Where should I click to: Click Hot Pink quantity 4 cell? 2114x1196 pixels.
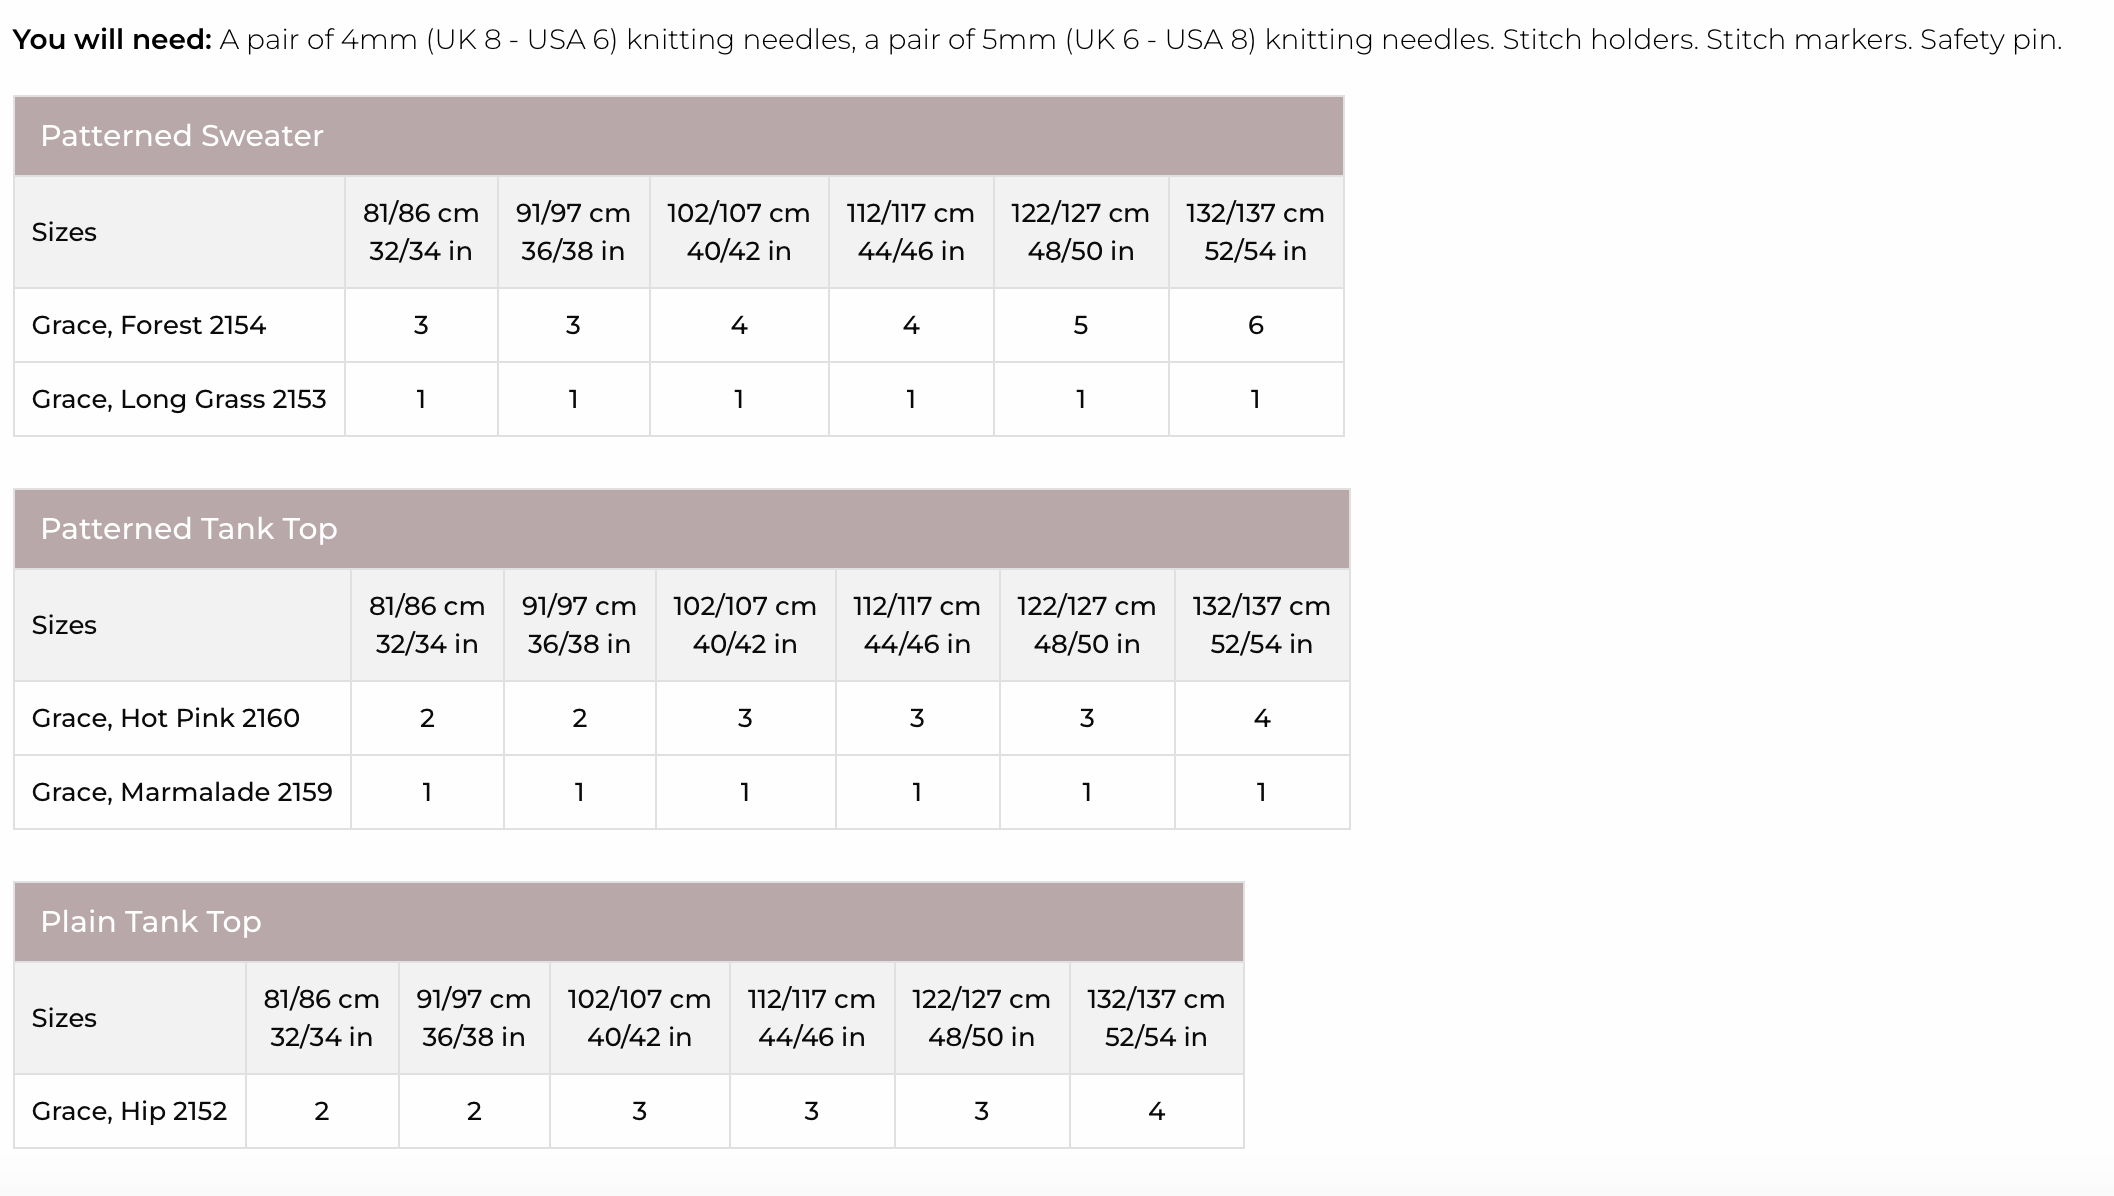tap(1262, 718)
